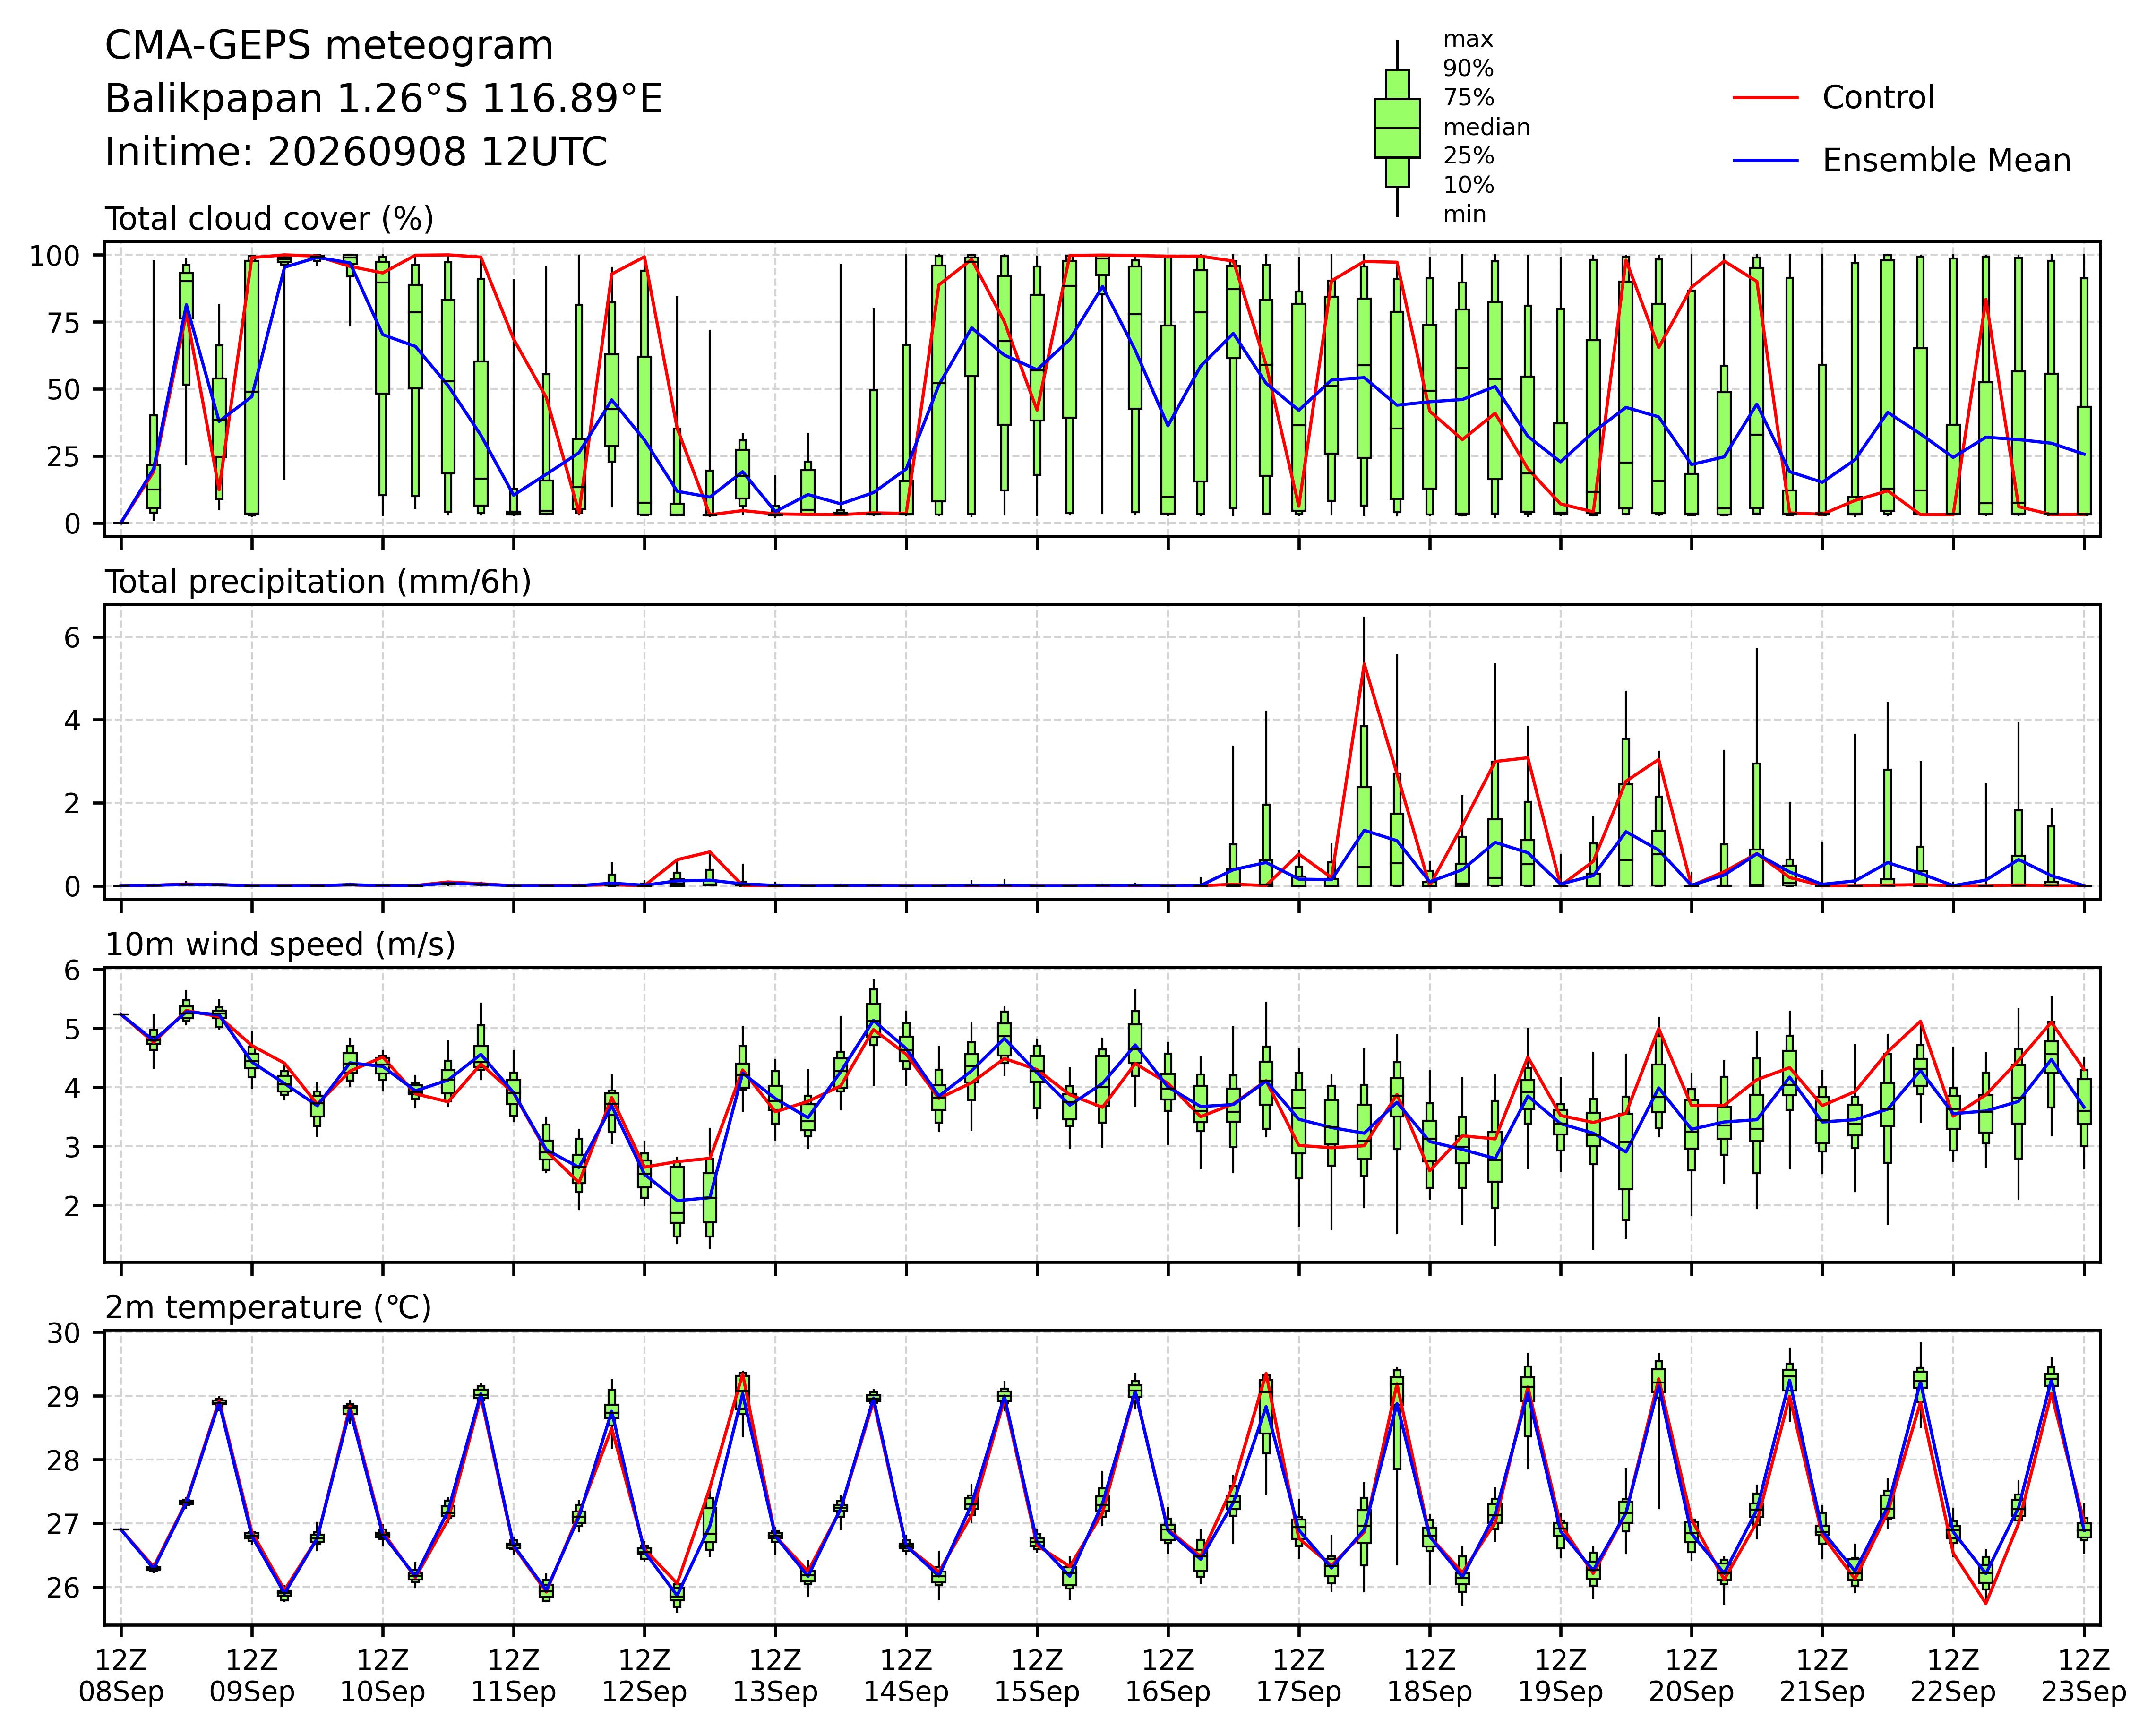Click the 12Z 13Sep axis tick label
The height and width of the screenshot is (1735, 2156).
click(775, 1677)
